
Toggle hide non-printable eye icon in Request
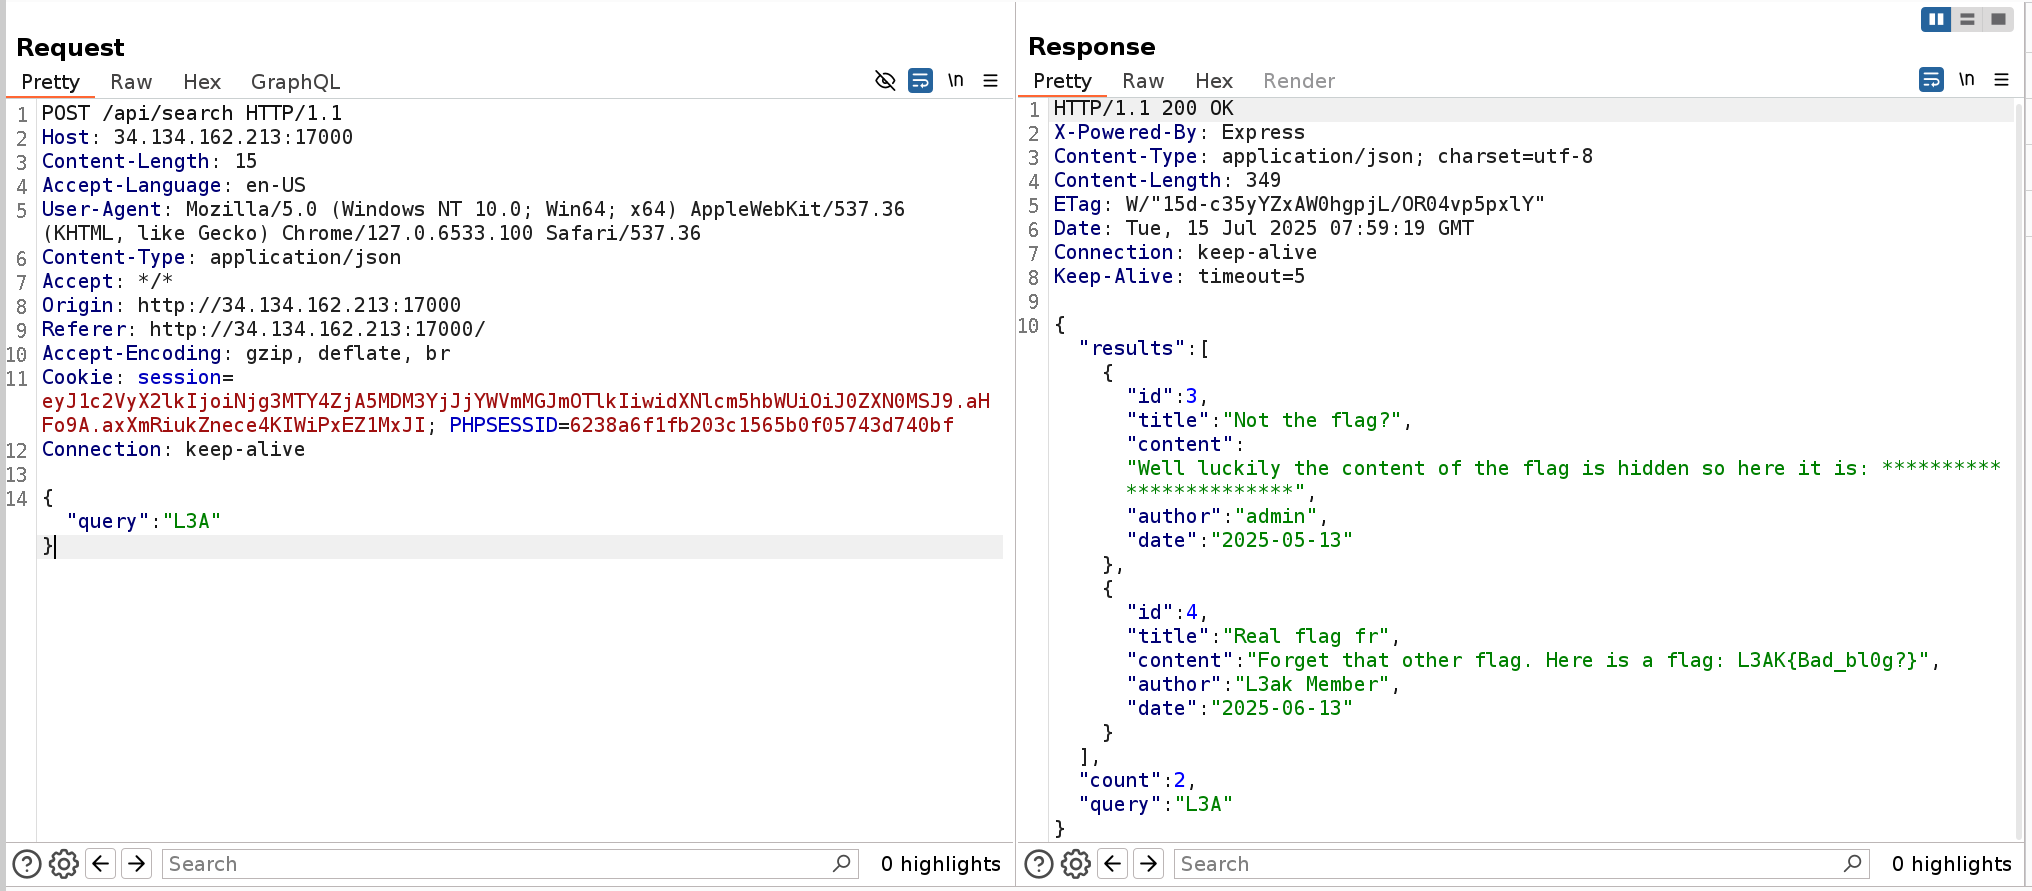click(x=885, y=81)
